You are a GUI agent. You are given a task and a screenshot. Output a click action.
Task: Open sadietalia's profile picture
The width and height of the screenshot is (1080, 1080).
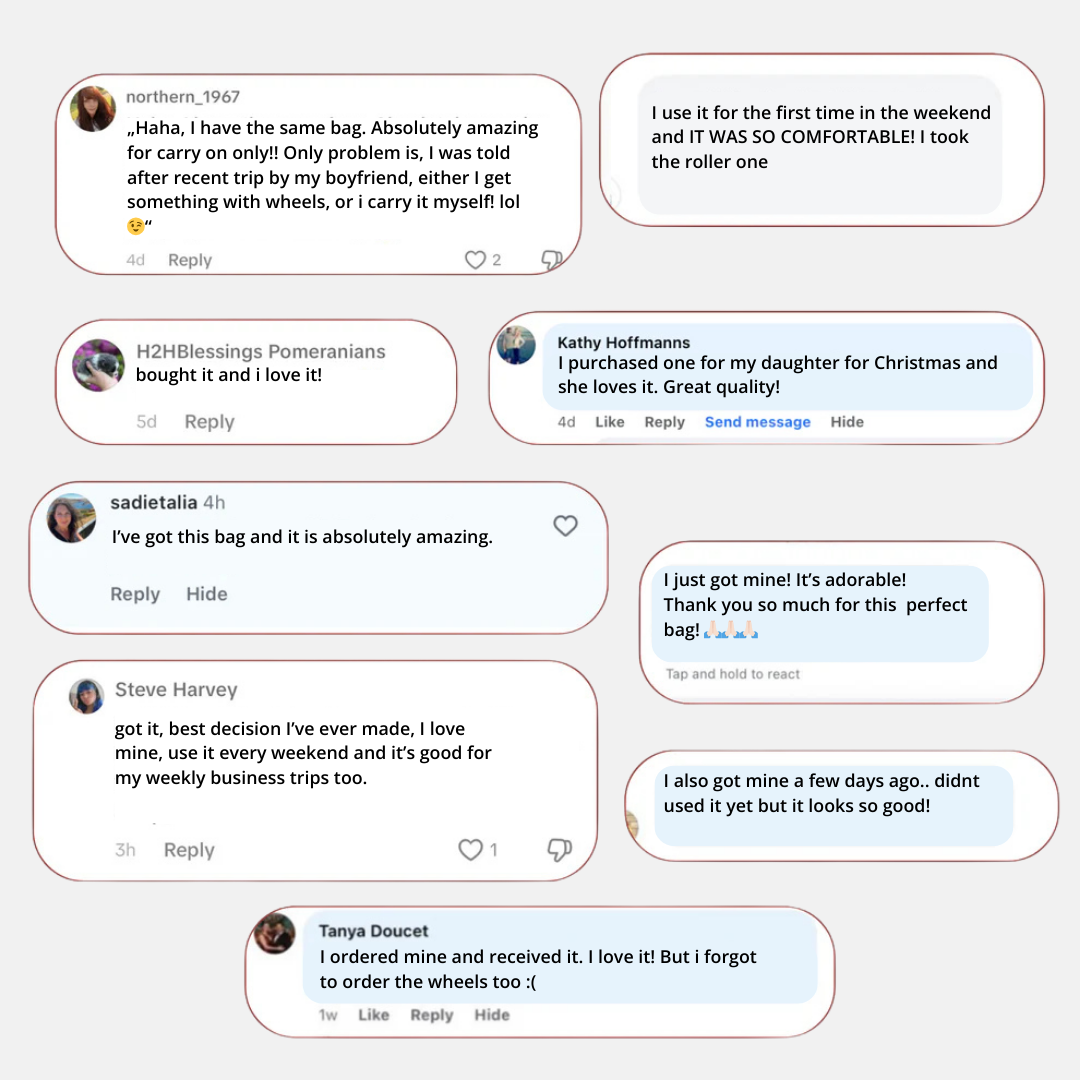click(72, 518)
